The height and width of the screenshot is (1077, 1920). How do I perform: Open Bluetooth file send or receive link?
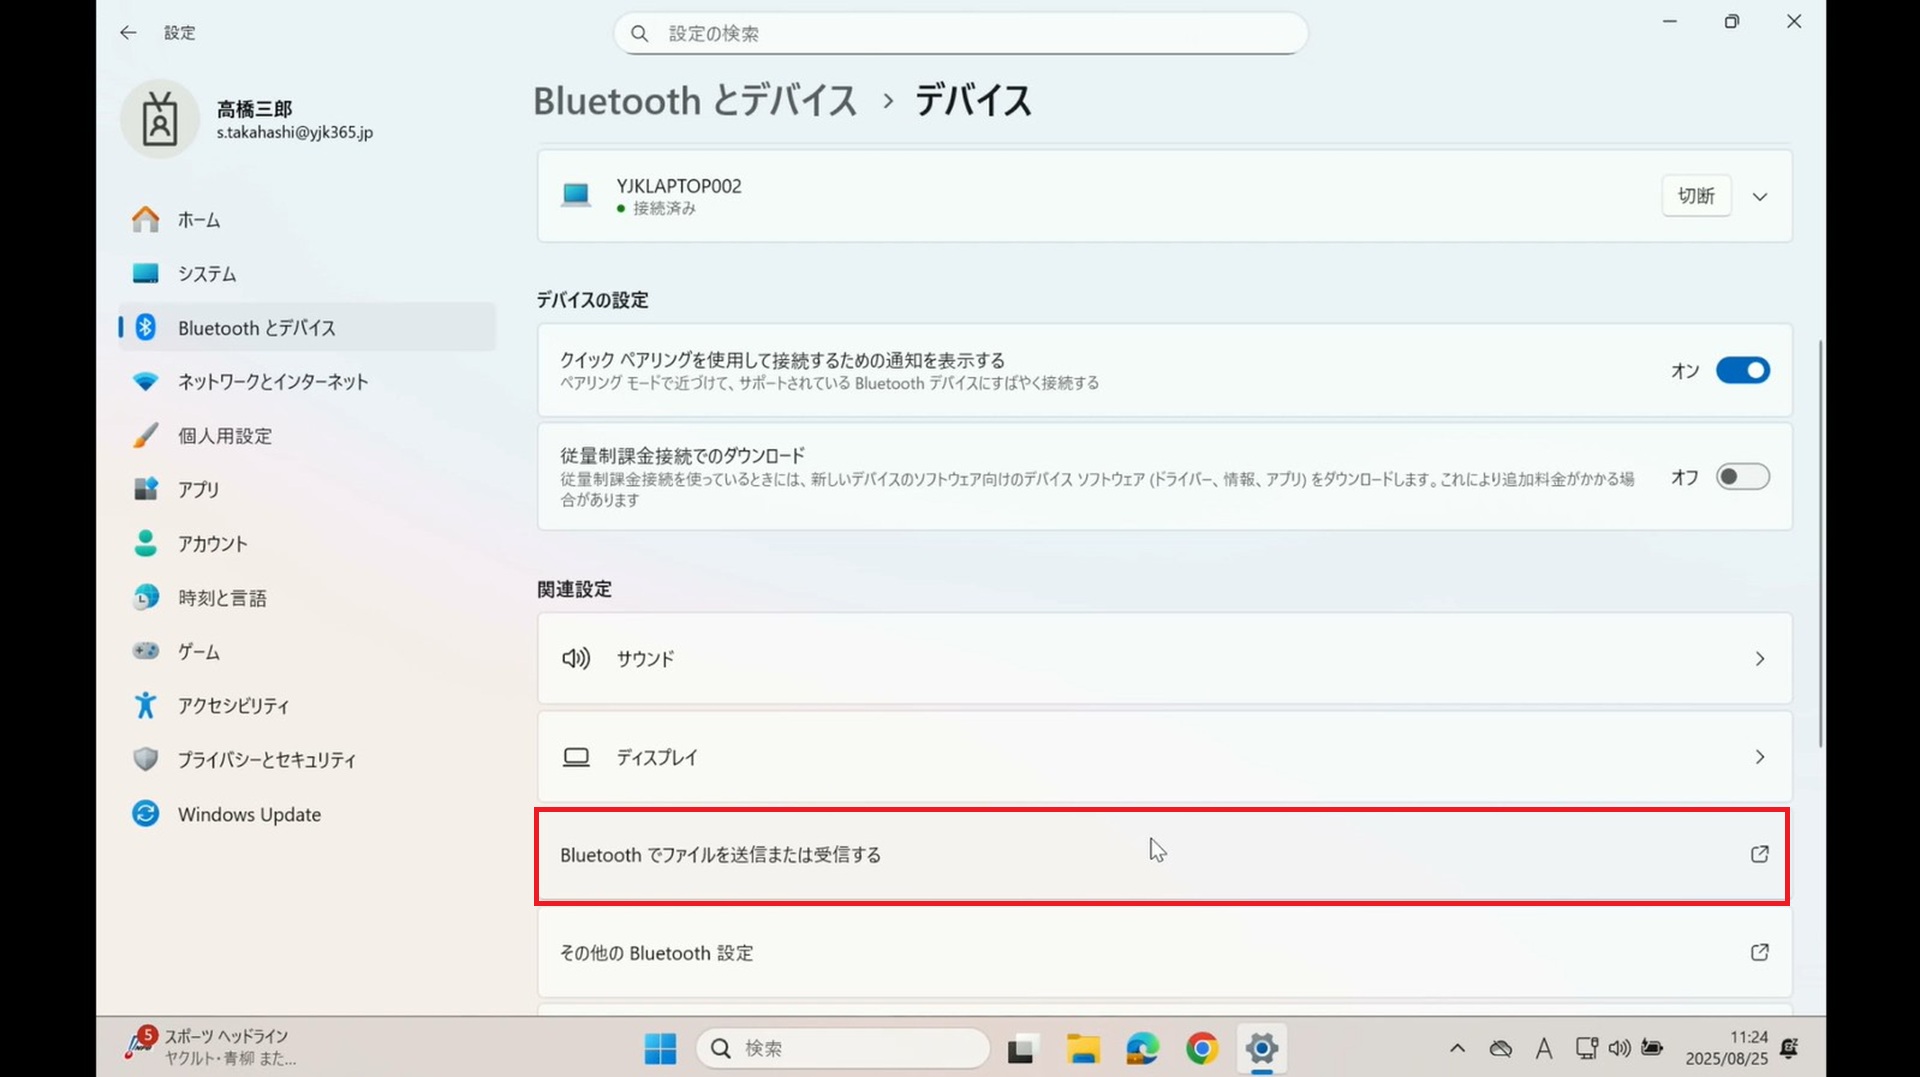tap(1162, 856)
